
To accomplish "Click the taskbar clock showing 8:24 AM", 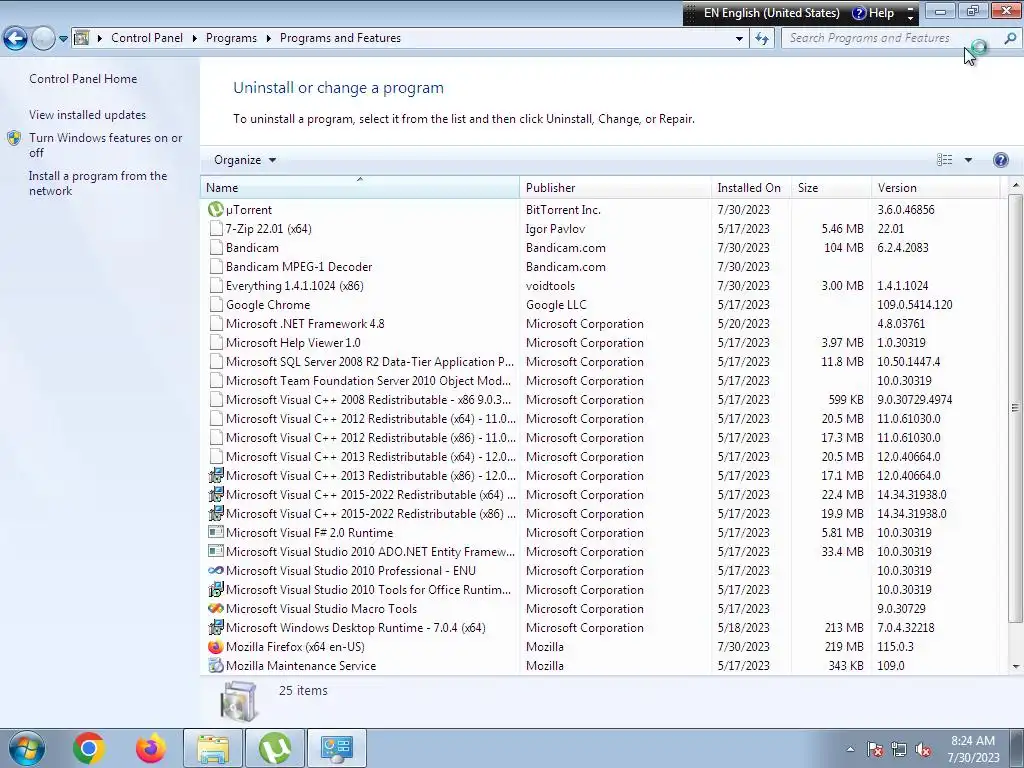I will (x=973, y=748).
